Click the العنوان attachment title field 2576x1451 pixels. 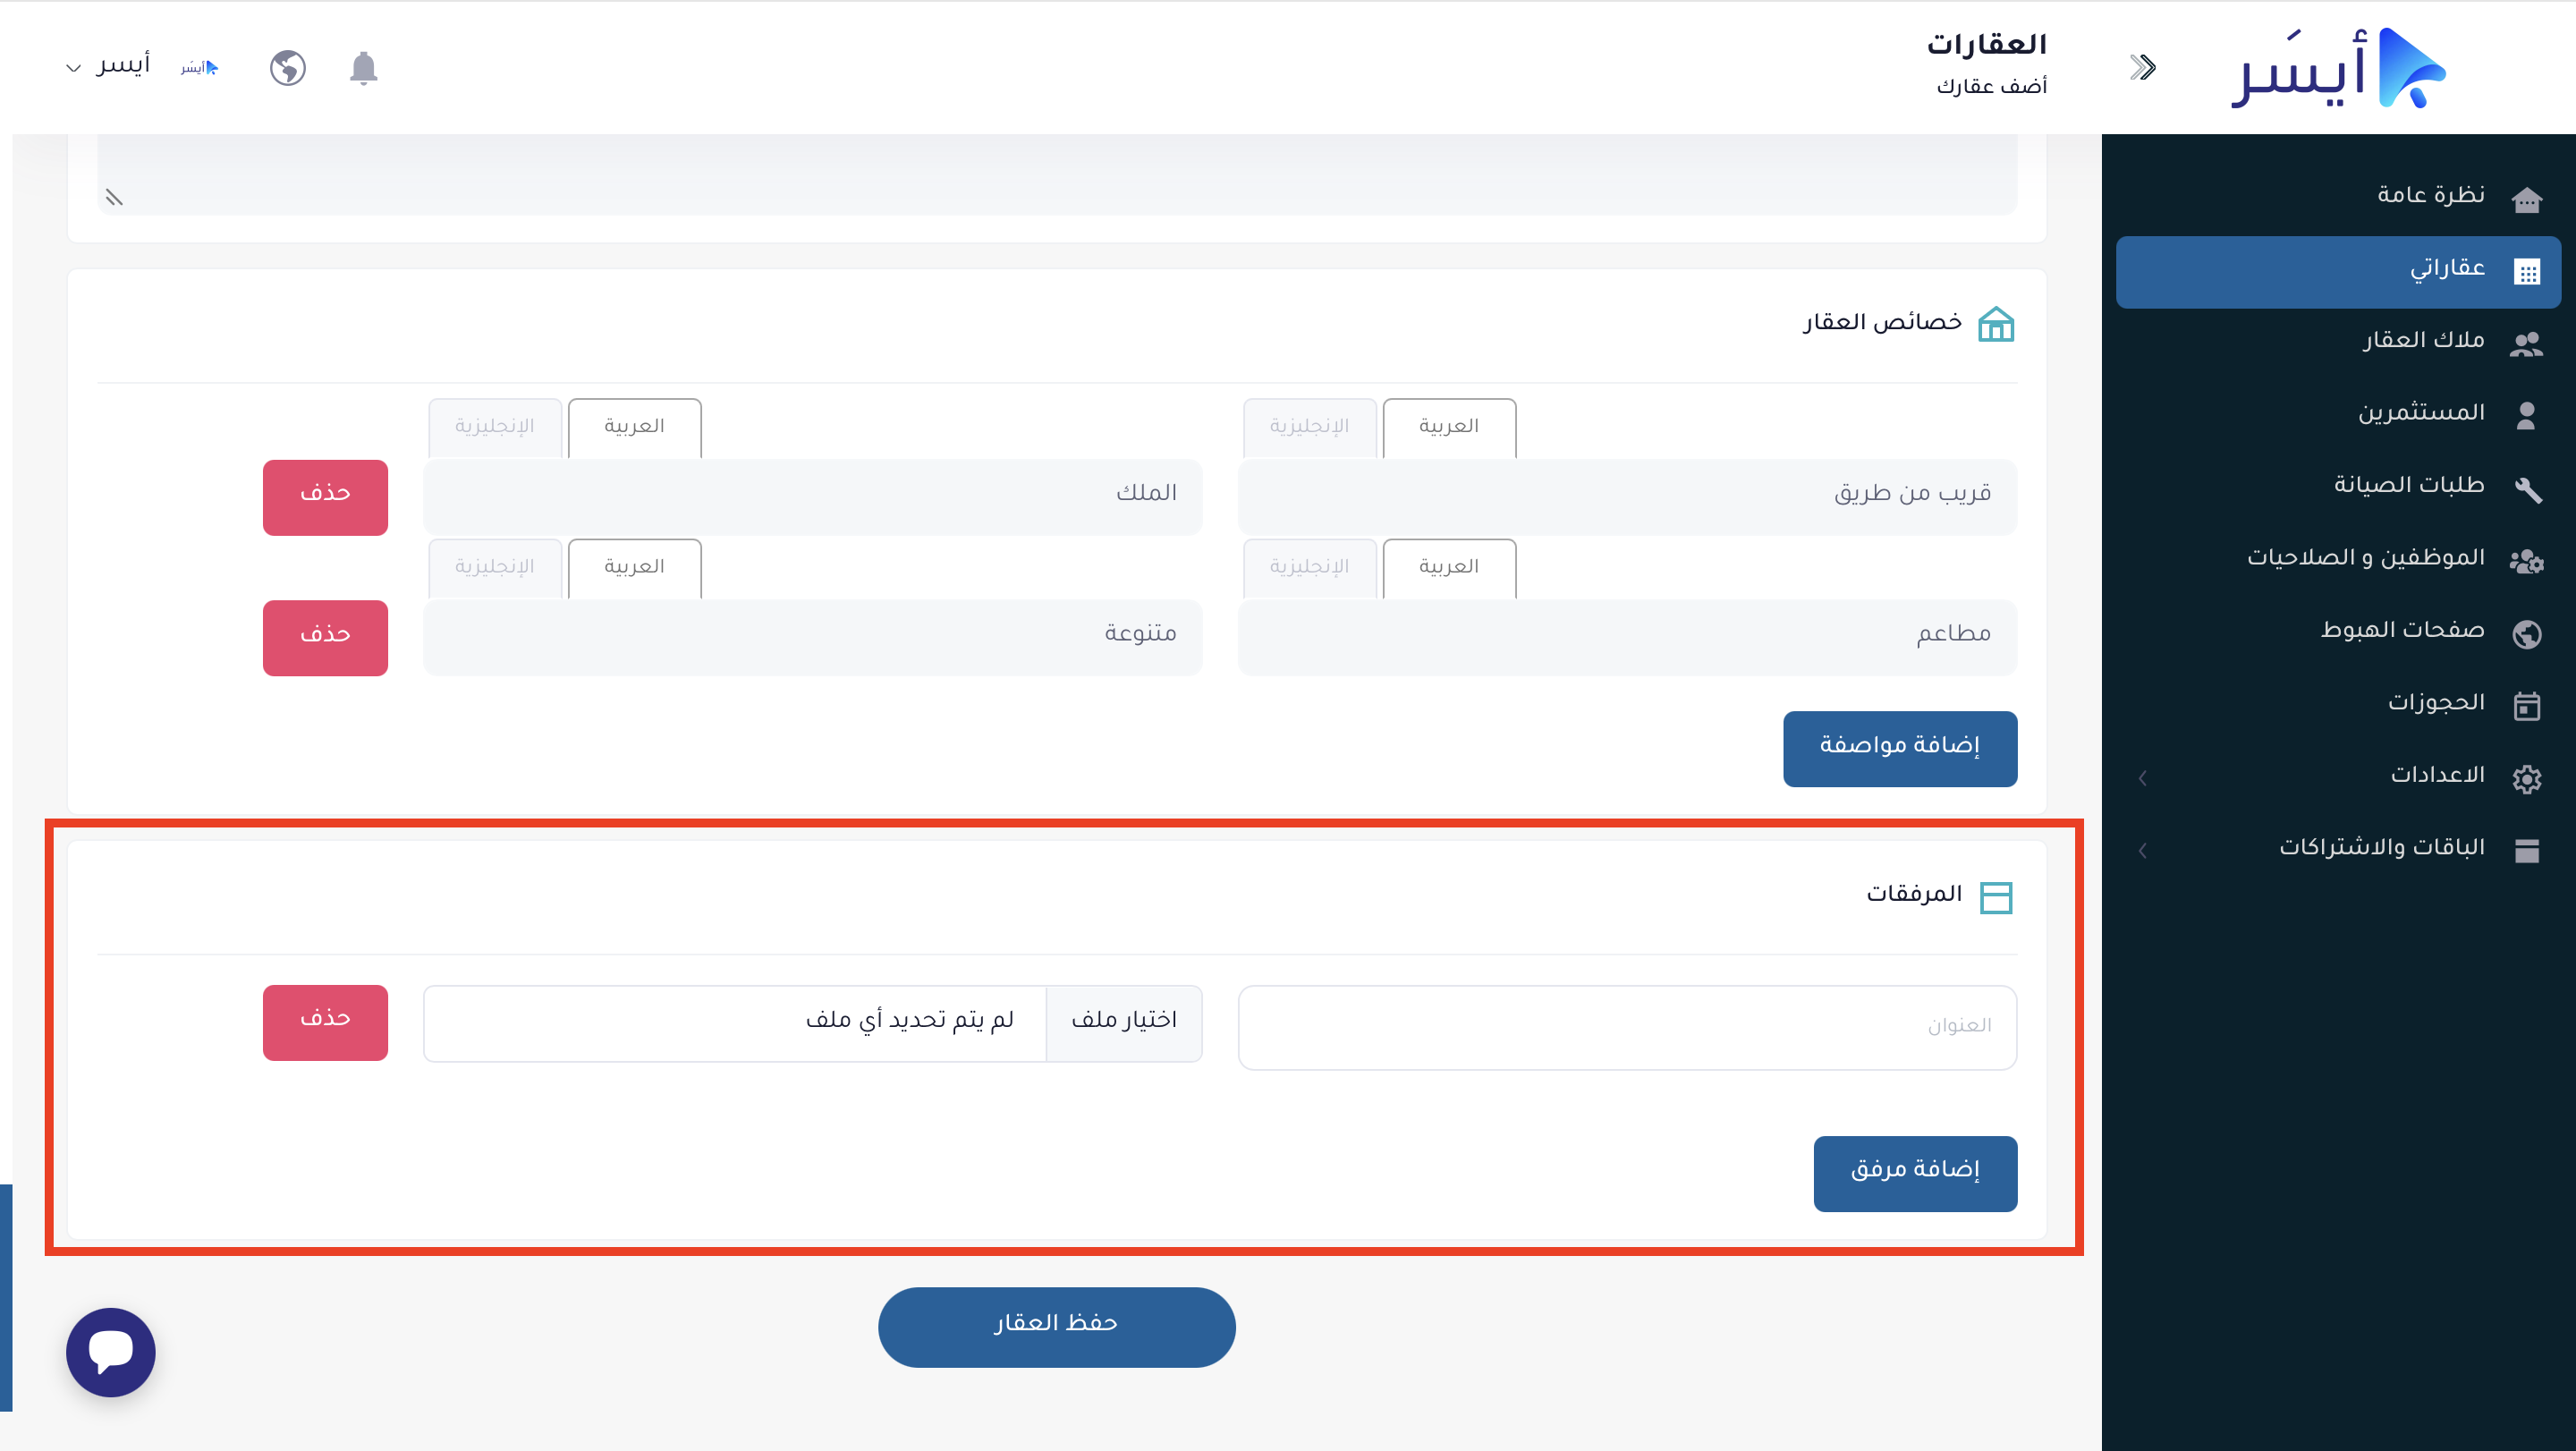[1627, 1027]
